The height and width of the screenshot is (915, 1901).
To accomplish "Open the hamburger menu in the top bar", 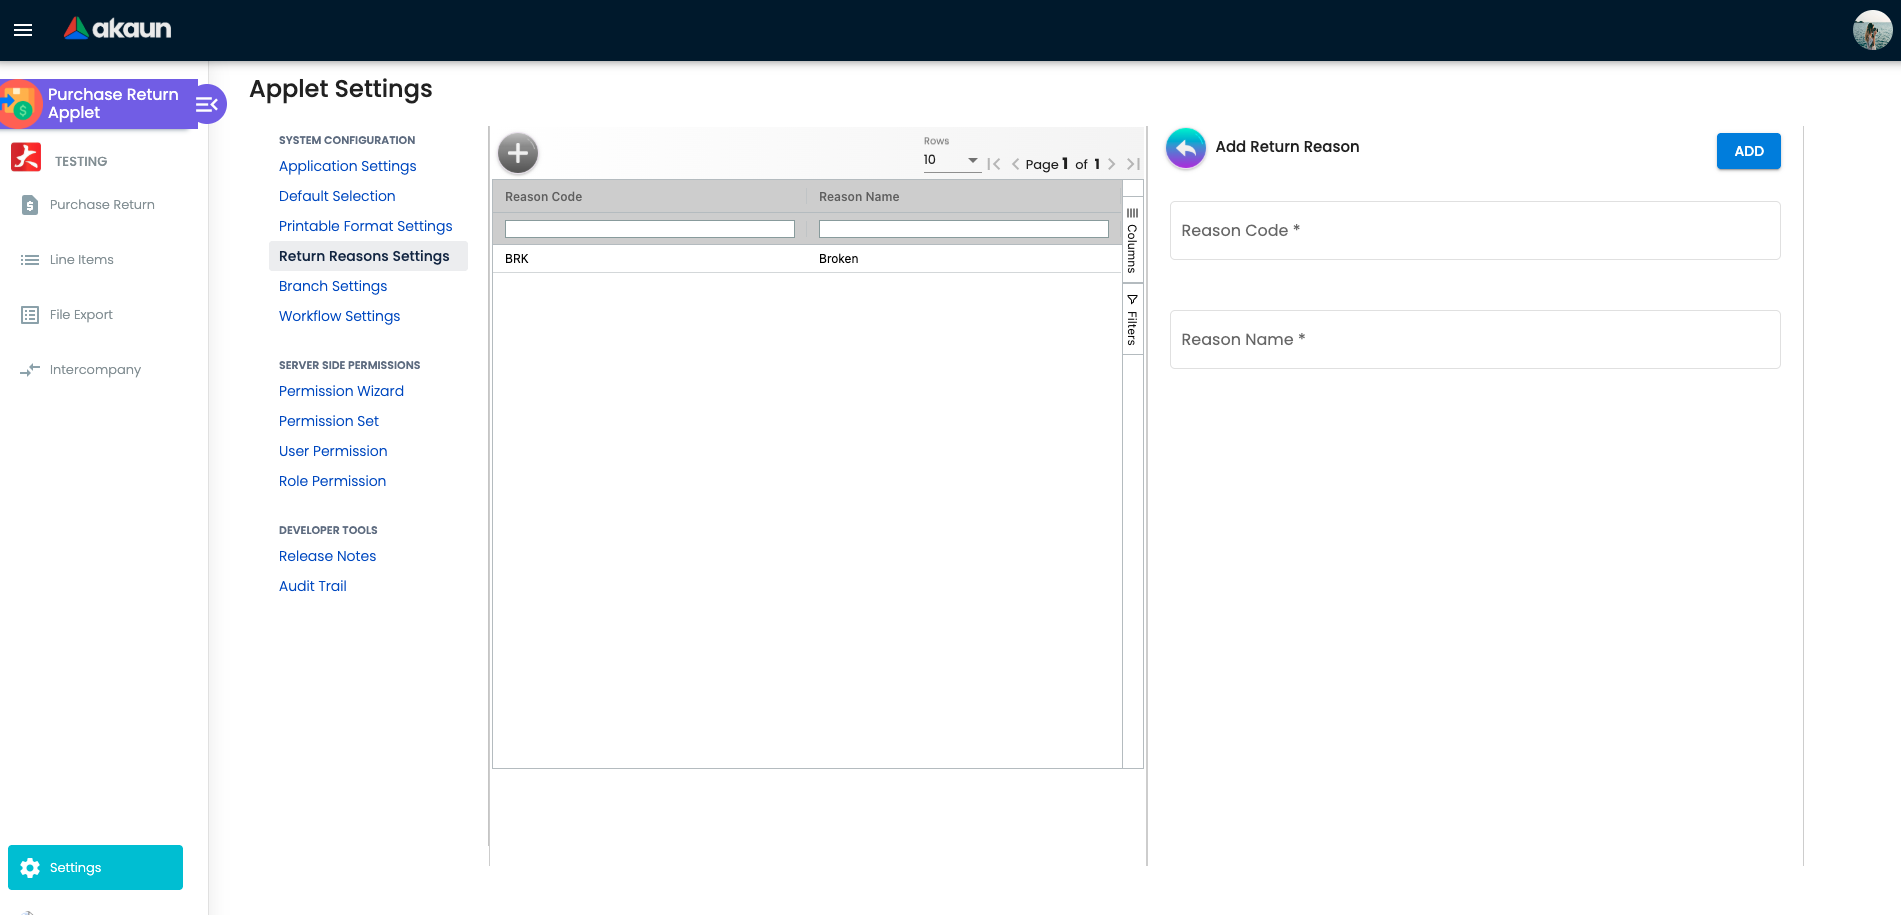I will 23,30.
